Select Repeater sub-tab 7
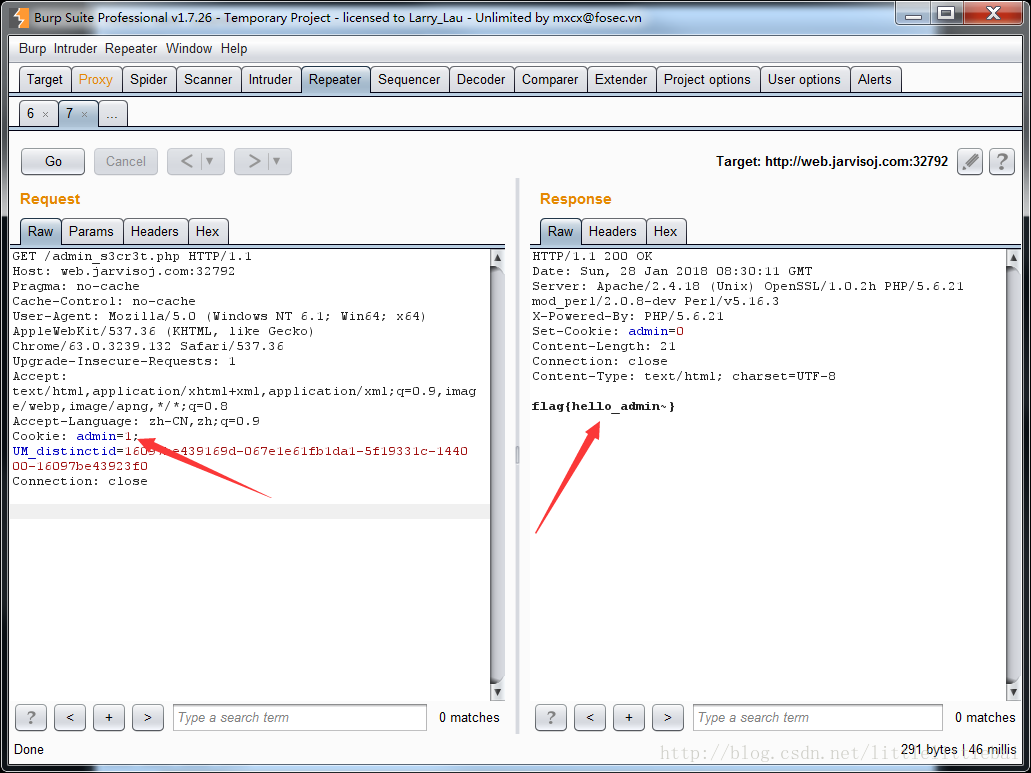This screenshot has width=1031, height=773. [69, 114]
